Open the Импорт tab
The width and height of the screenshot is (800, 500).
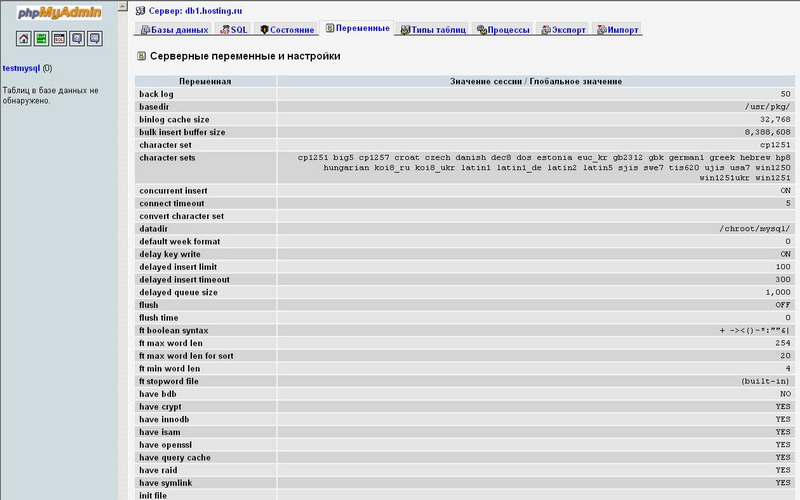pos(618,30)
